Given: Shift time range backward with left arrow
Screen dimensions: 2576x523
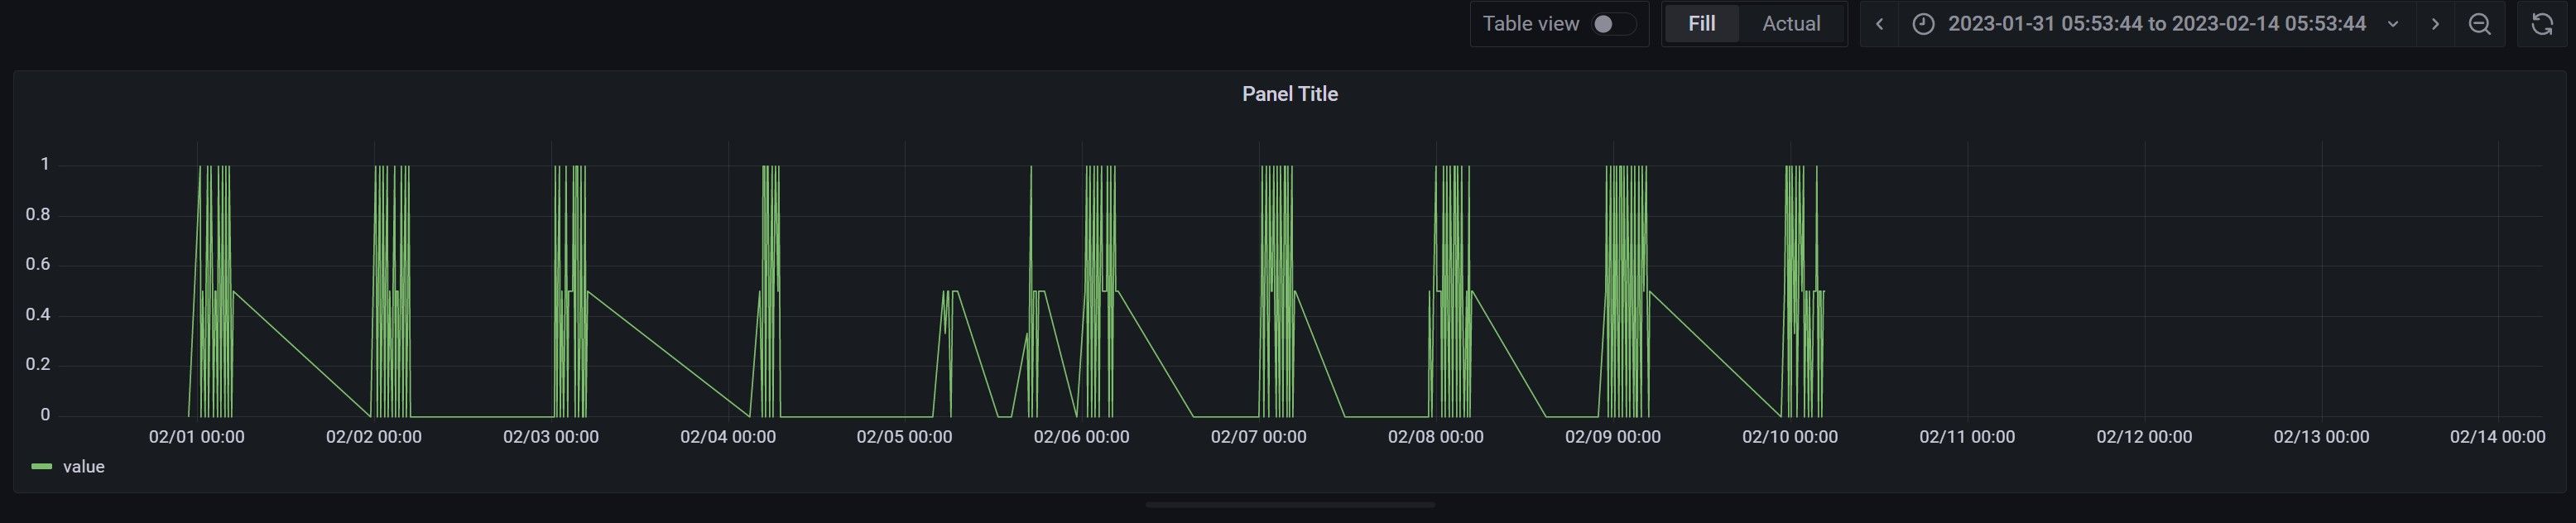Looking at the screenshot, I should coord(1879,24).
